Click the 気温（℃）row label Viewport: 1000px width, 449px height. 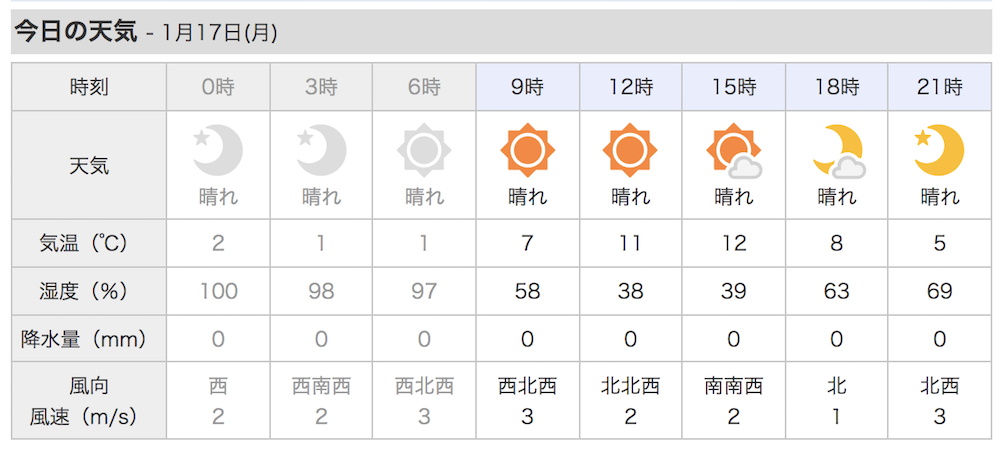[89, 243]
